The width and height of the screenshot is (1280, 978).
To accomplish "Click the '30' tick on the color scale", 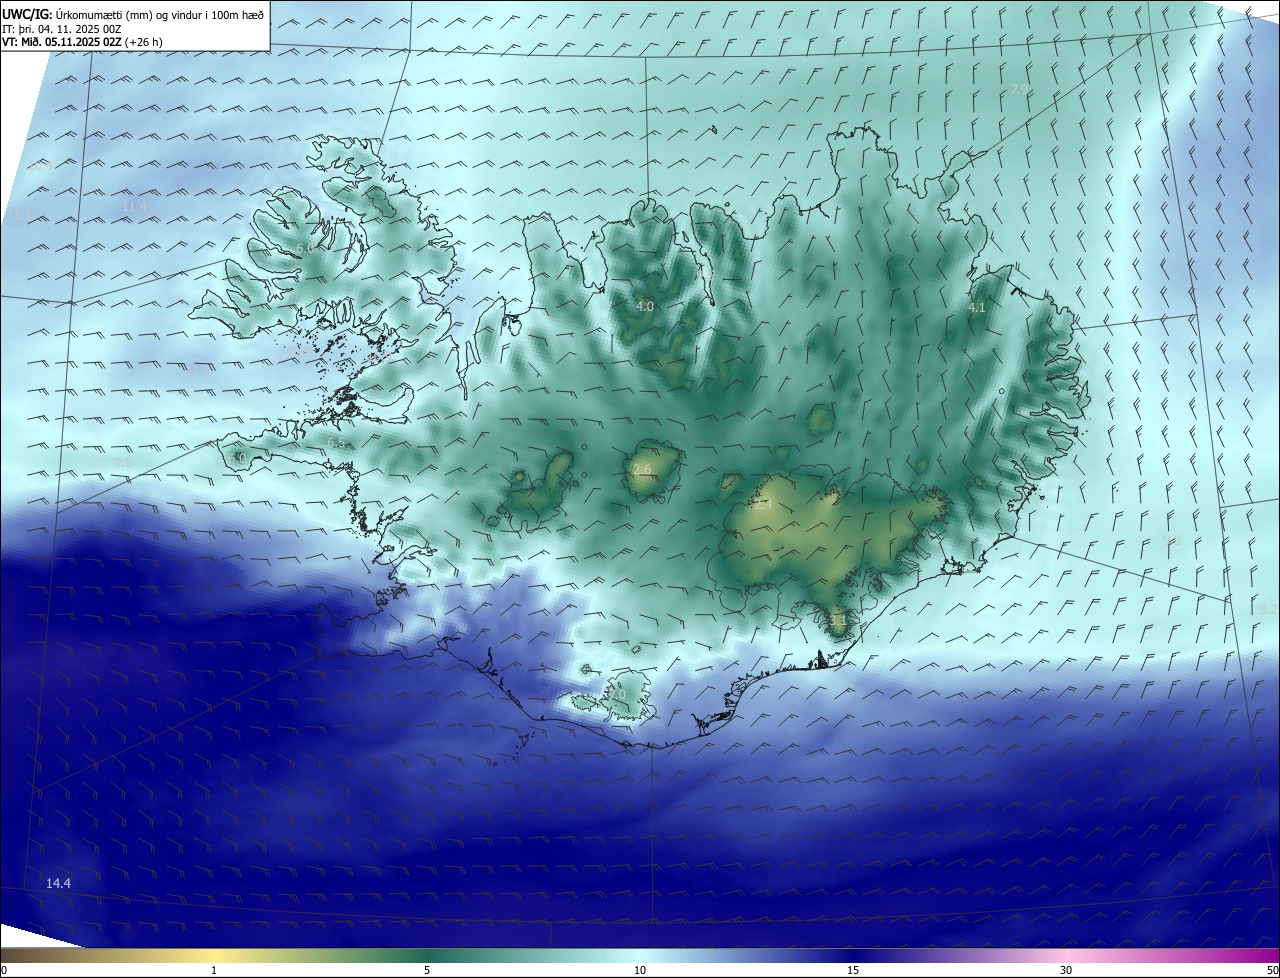I will [x=1066, y=970].
